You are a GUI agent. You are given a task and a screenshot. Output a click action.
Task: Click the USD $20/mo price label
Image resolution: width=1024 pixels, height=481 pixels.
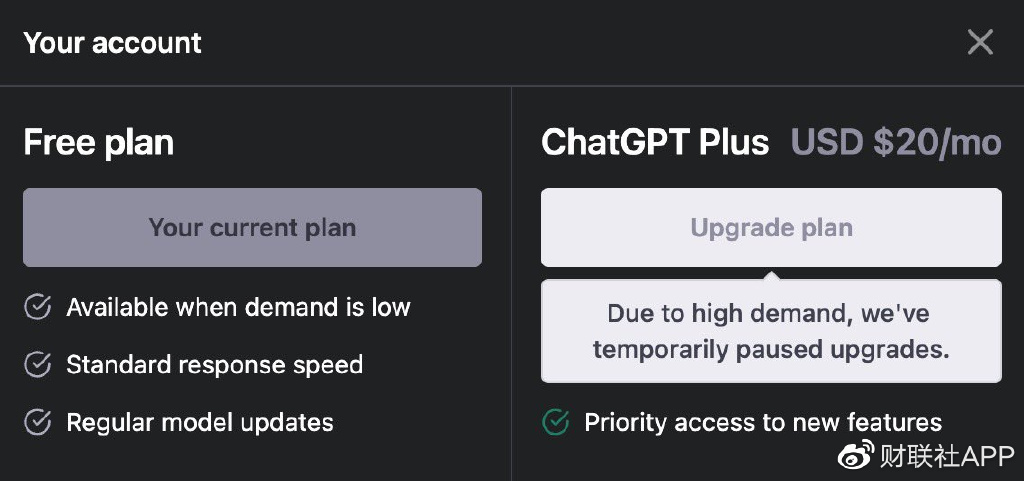coord(896,143)
